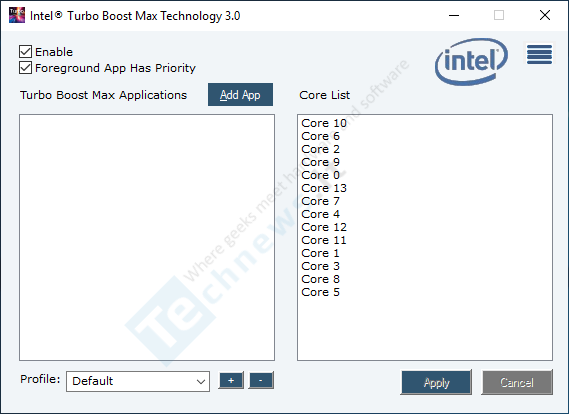Select Core 2 in the Core List
This screenshot has height=414, width=569.
pos(320,149)
